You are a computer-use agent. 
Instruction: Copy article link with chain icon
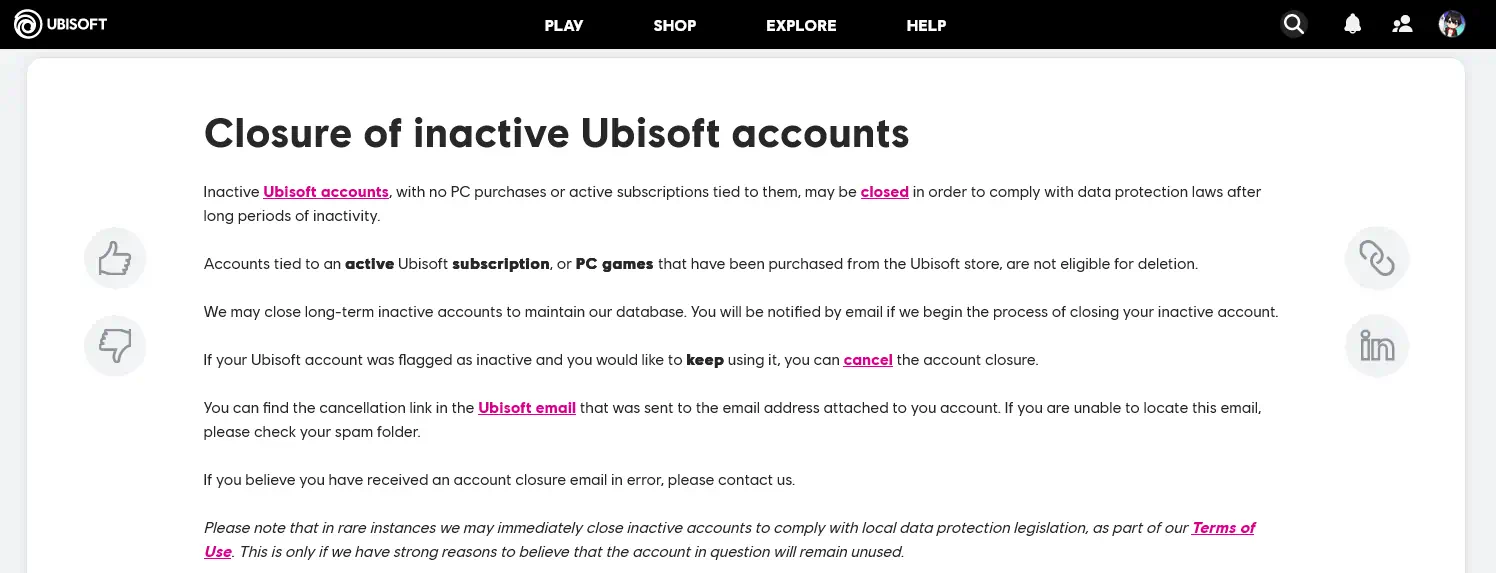(1377, 259)
